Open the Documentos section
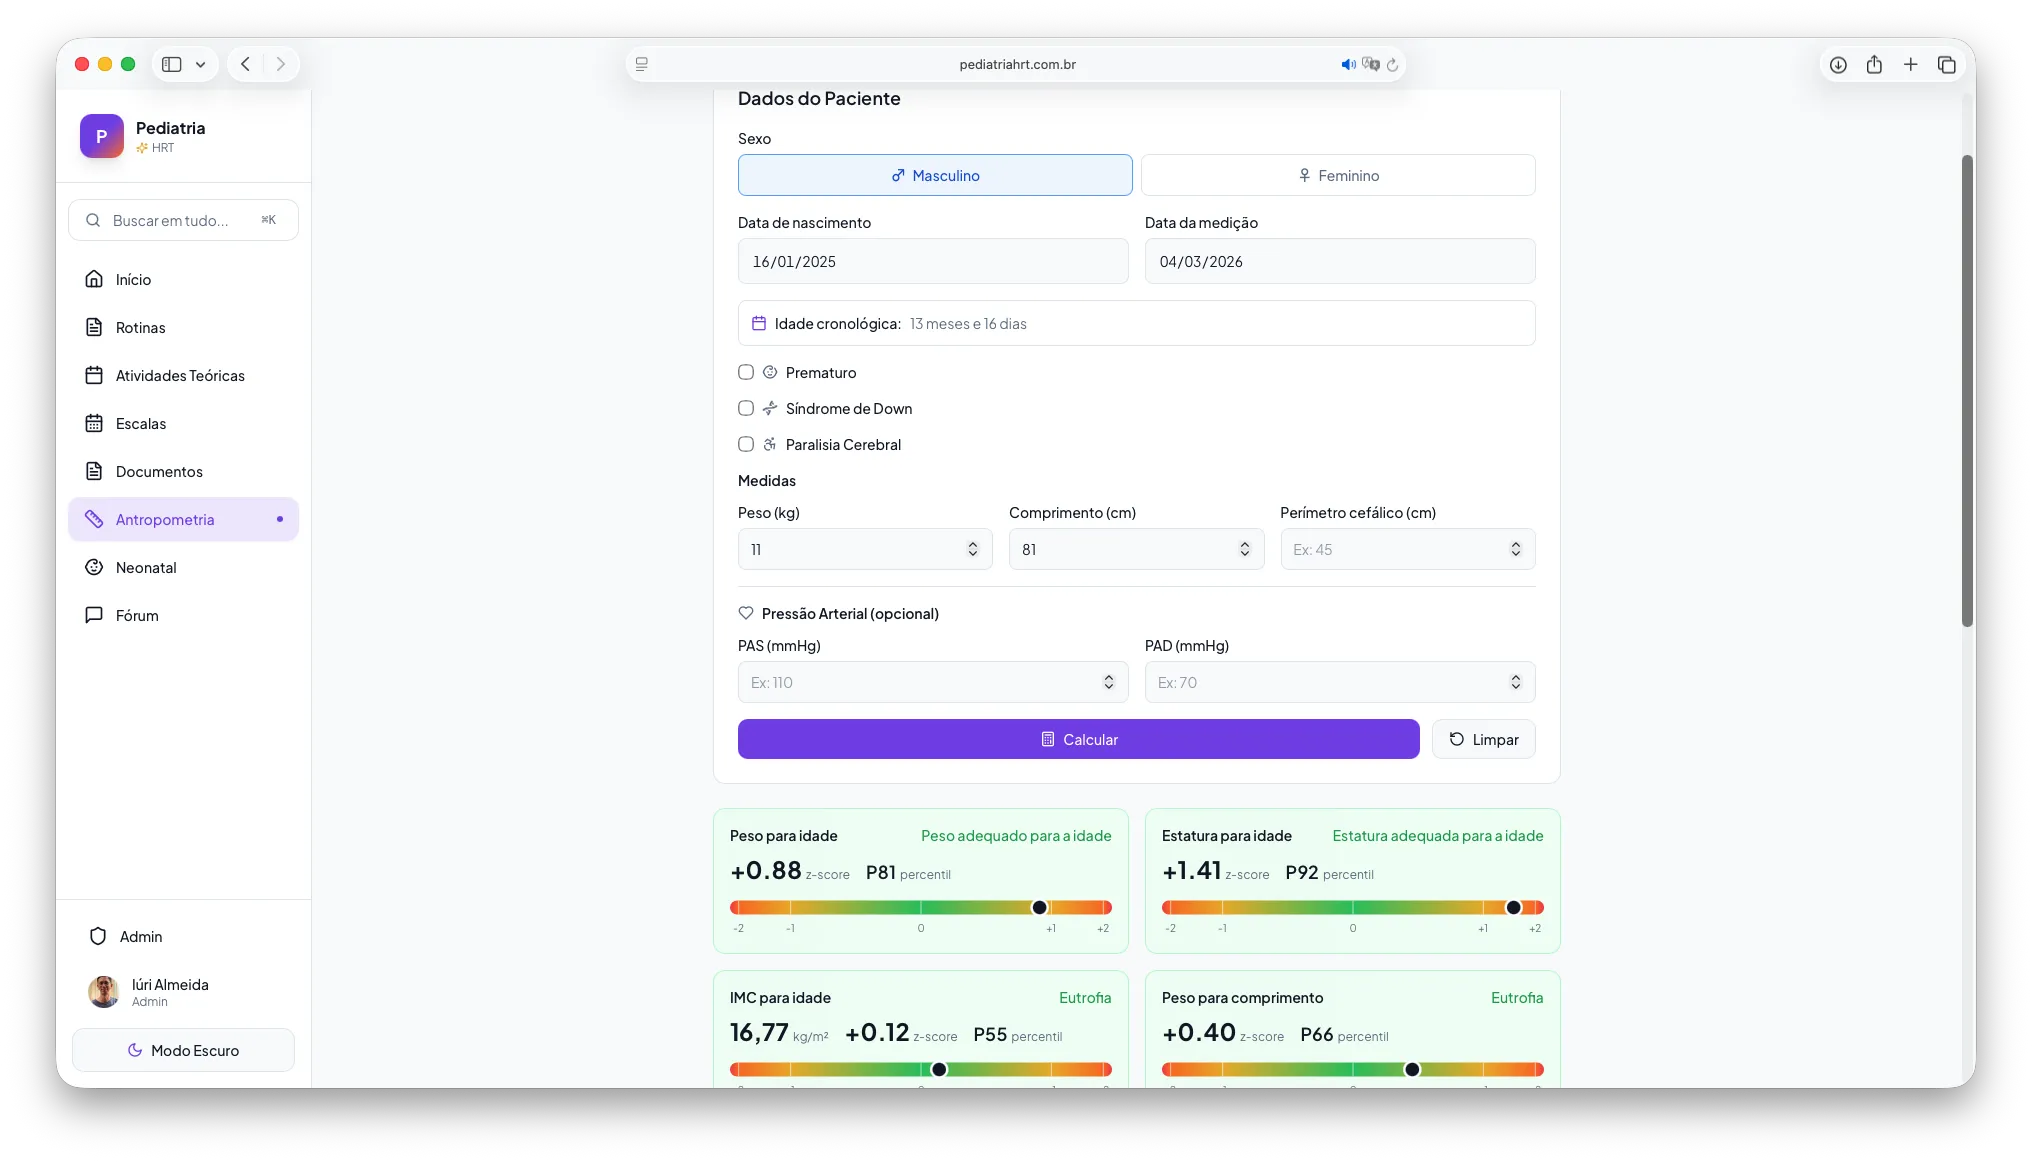This screenshot has height=1162, width=2032. tap(158, 471)
